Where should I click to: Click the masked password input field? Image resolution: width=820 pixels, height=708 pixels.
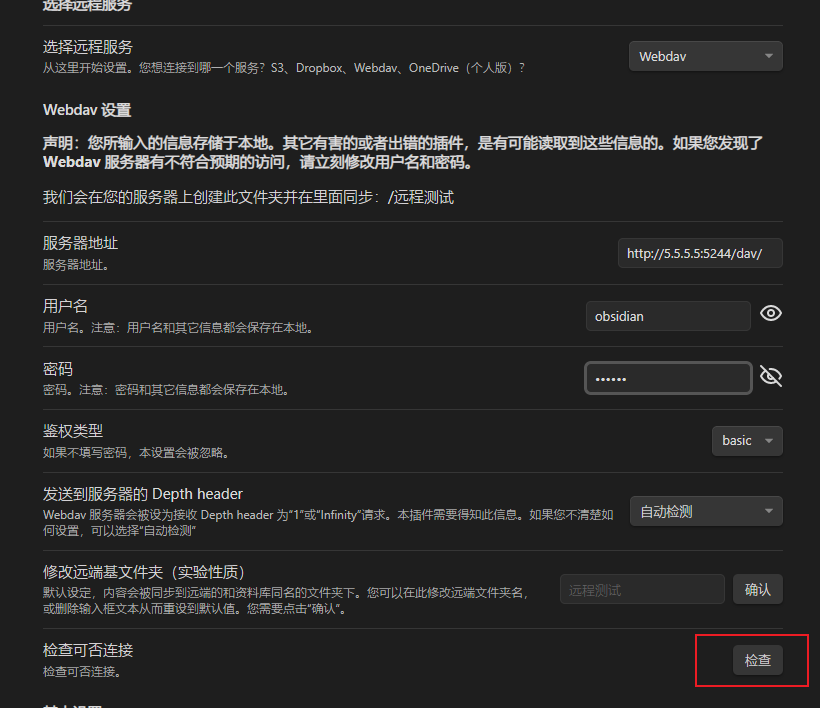[x=668, y=378]
